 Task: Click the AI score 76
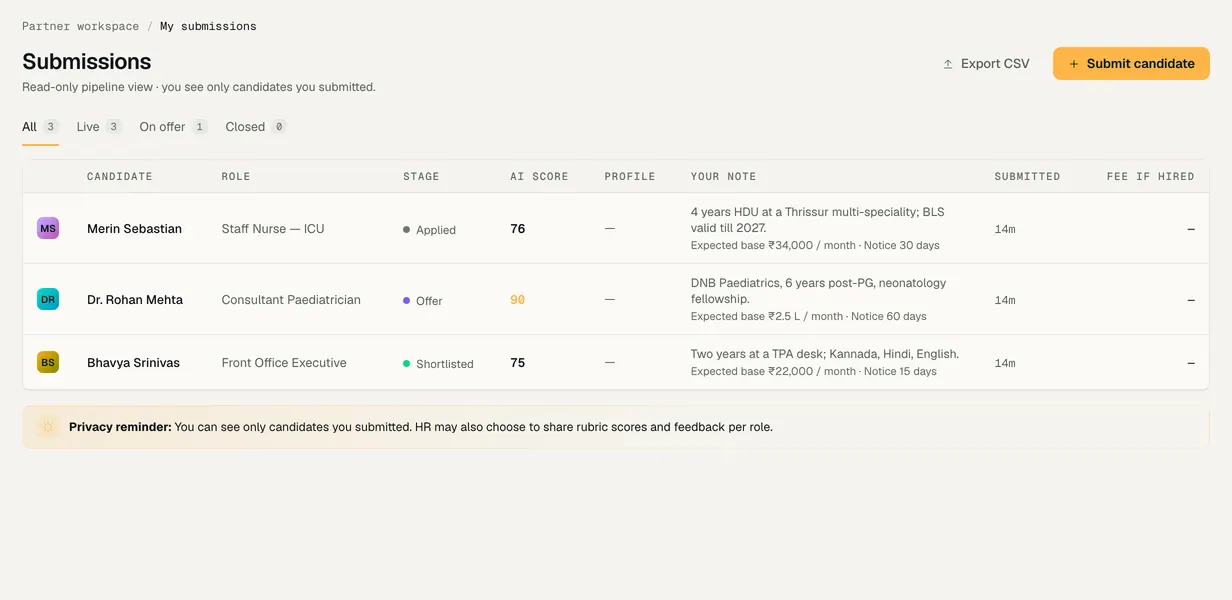(518, 229)
